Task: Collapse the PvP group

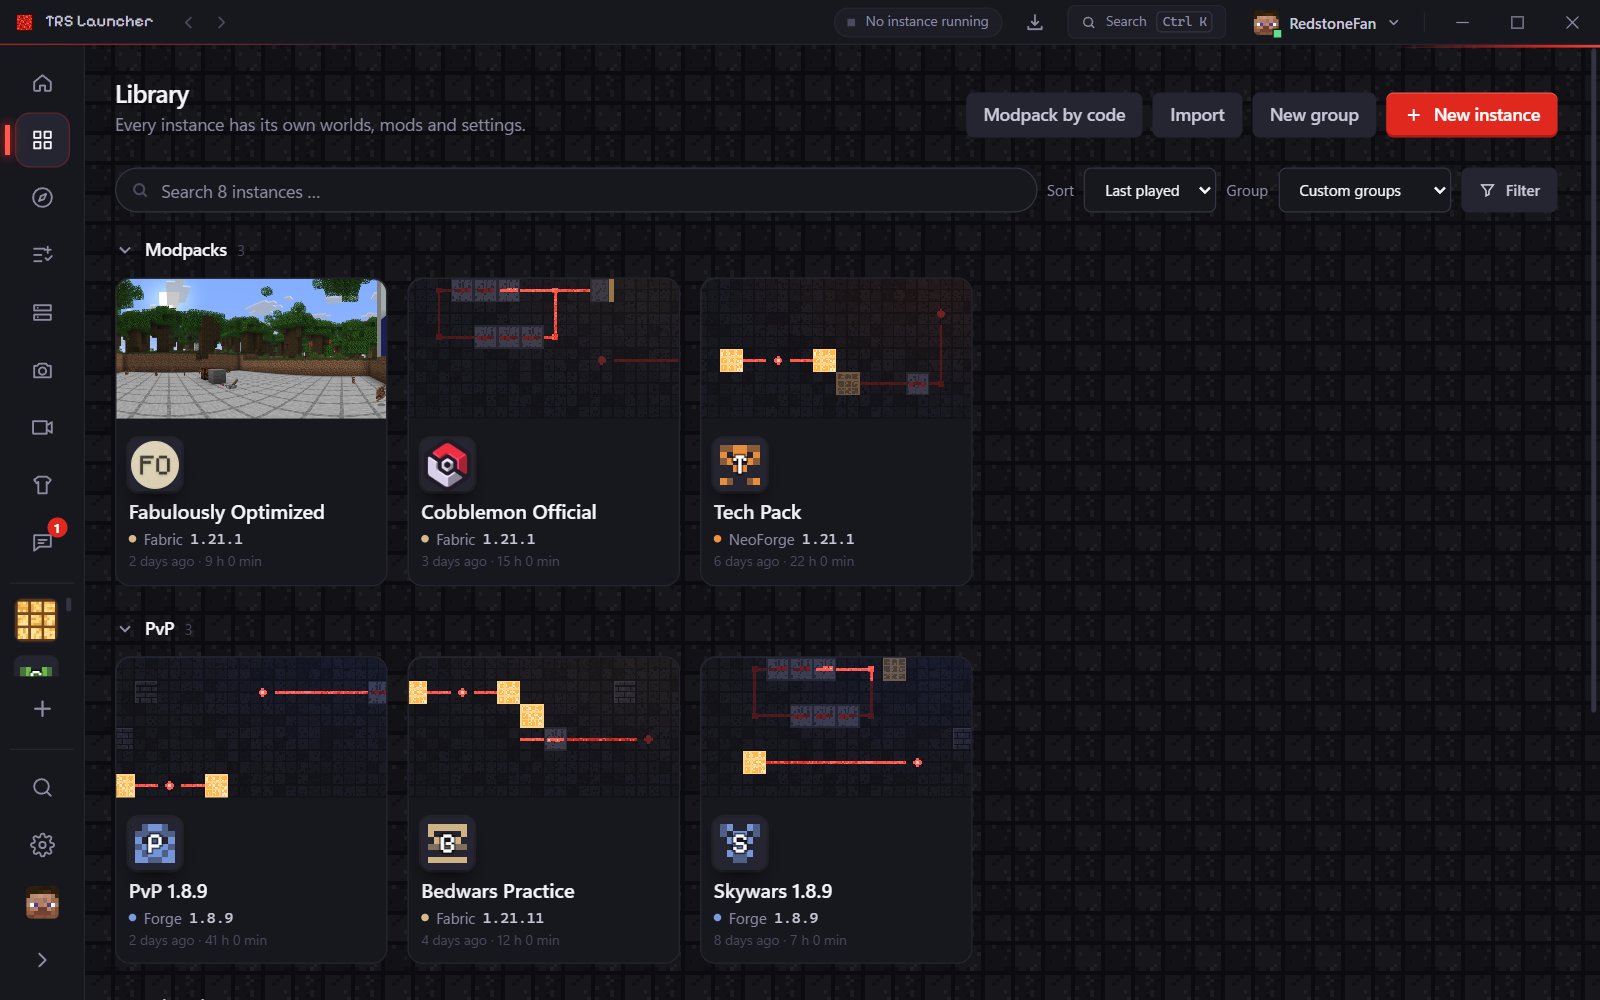Action: pos(125,629)
